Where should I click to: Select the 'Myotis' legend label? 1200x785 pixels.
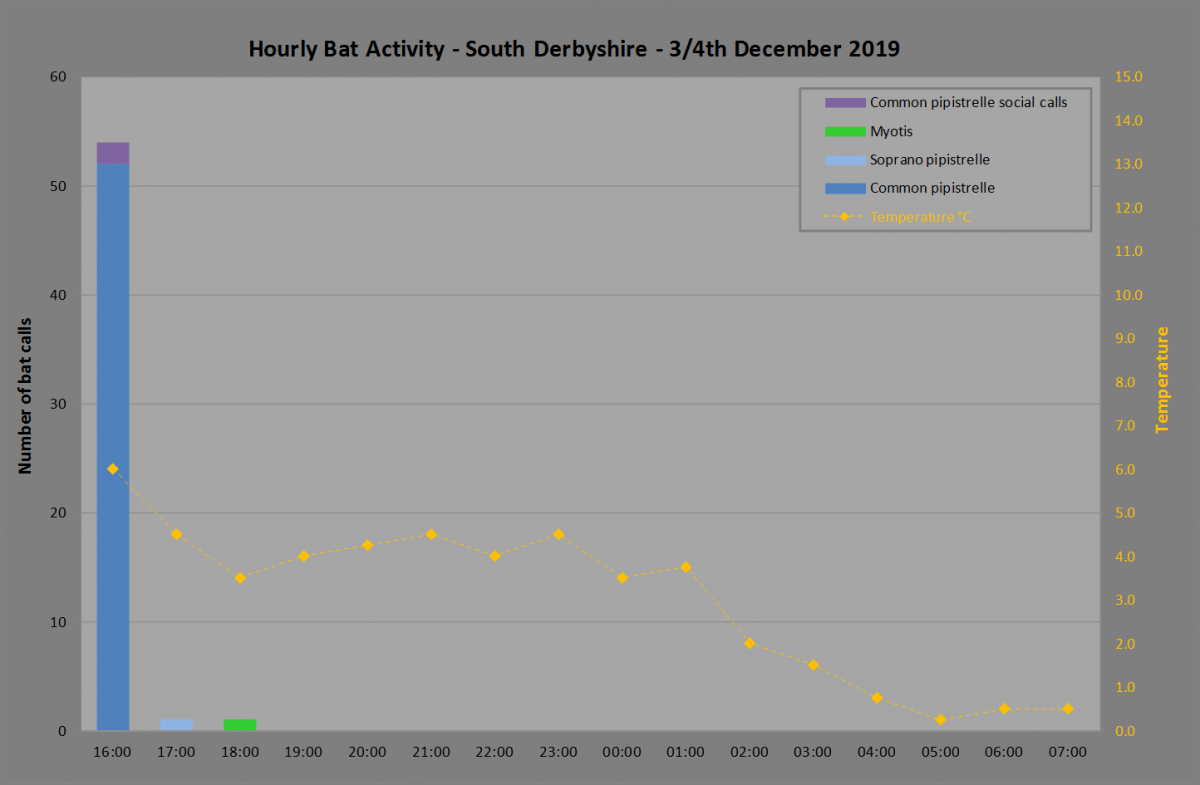pyautogui.click(x=891, y=131)
